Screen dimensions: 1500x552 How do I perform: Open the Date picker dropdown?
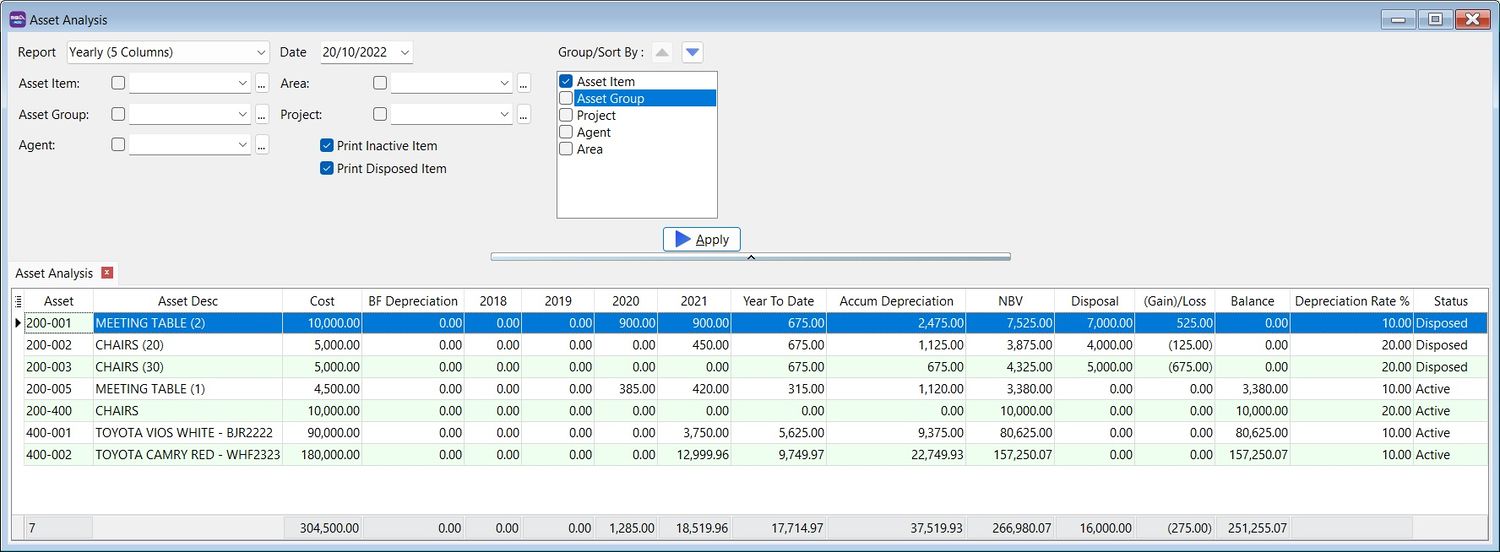click(404, 53)
